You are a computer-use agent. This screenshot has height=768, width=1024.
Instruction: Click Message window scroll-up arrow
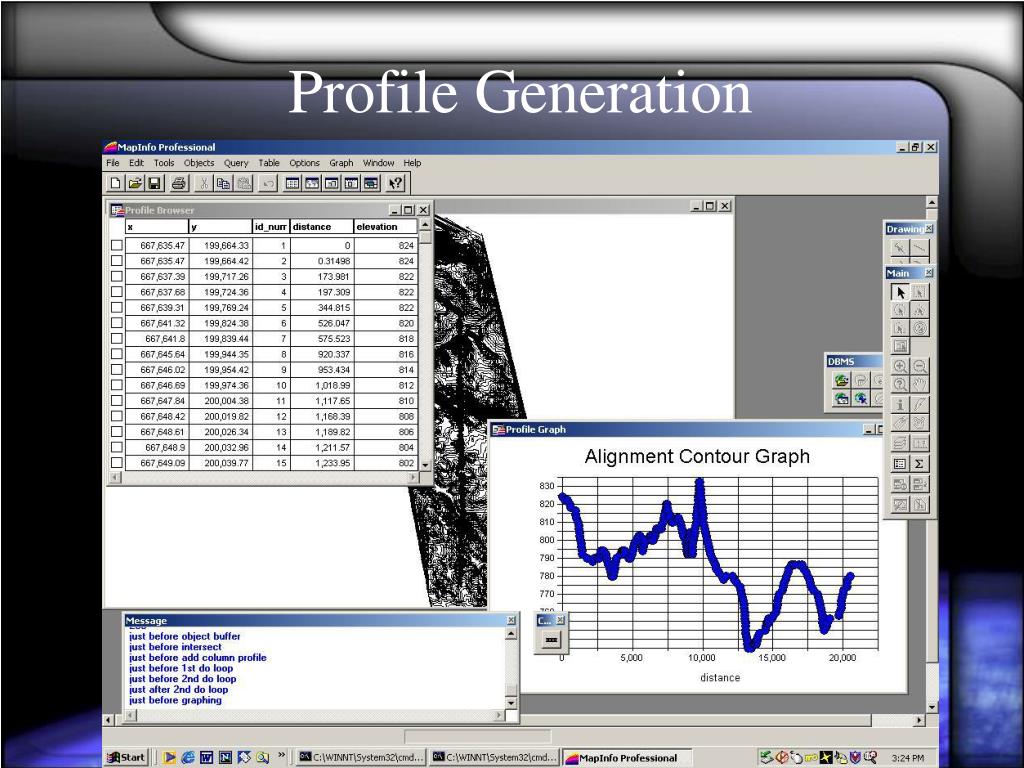tap(511, 634)
